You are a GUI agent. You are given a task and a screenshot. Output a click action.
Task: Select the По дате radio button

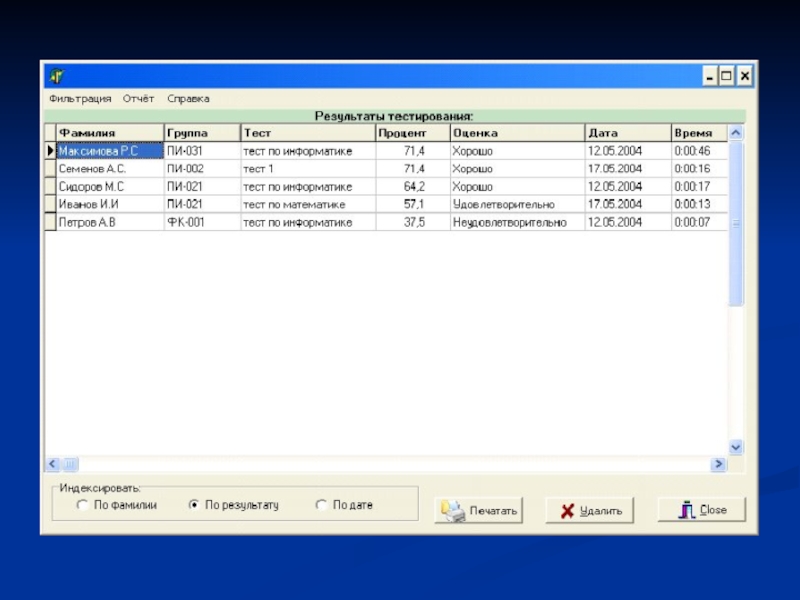coord(321,506)
